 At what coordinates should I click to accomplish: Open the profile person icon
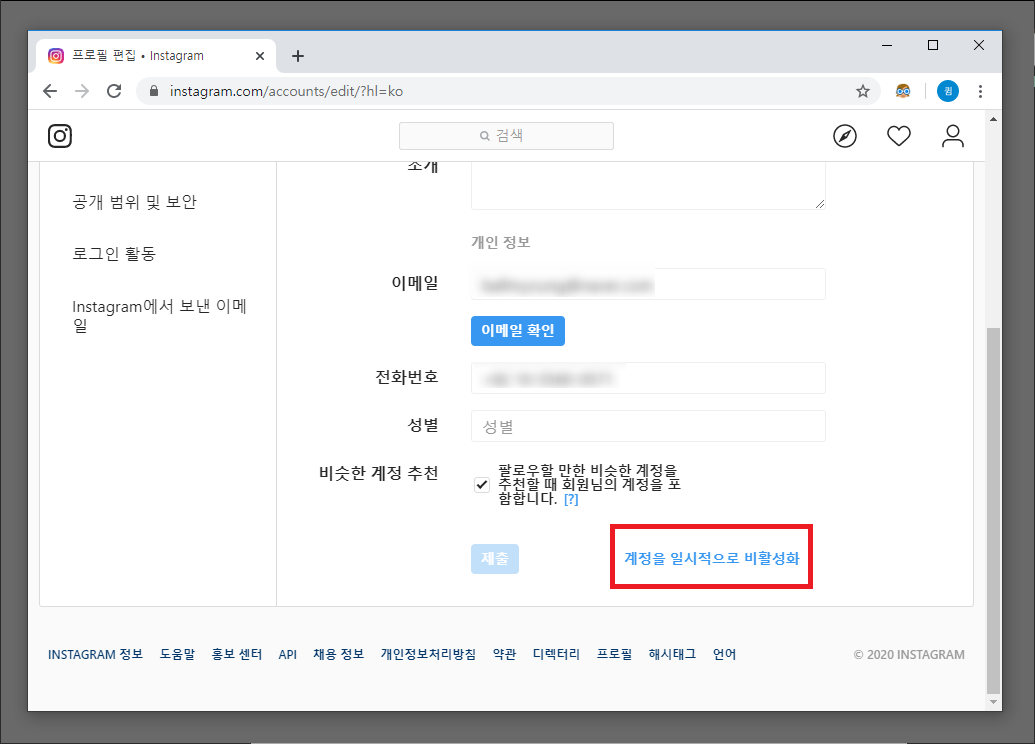[952, 136]
